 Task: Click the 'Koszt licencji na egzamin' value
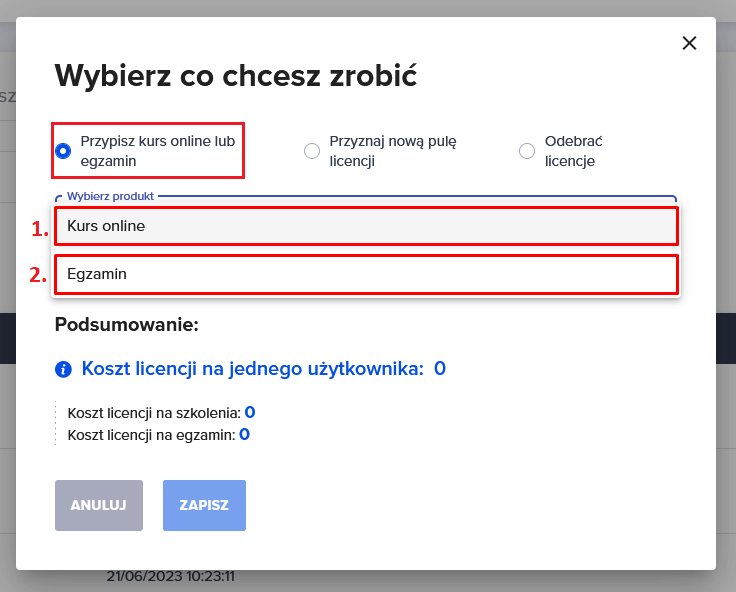click(244, 434)
